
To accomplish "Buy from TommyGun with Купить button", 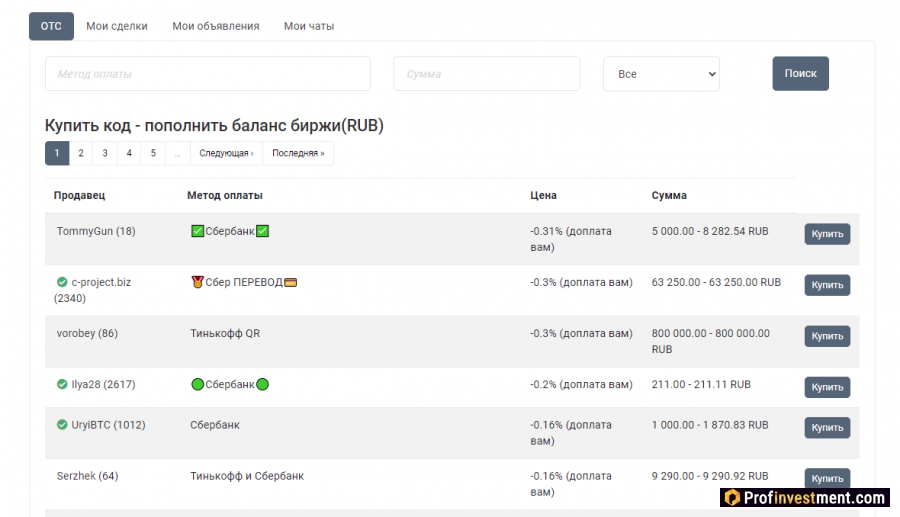I will (827, 234).
